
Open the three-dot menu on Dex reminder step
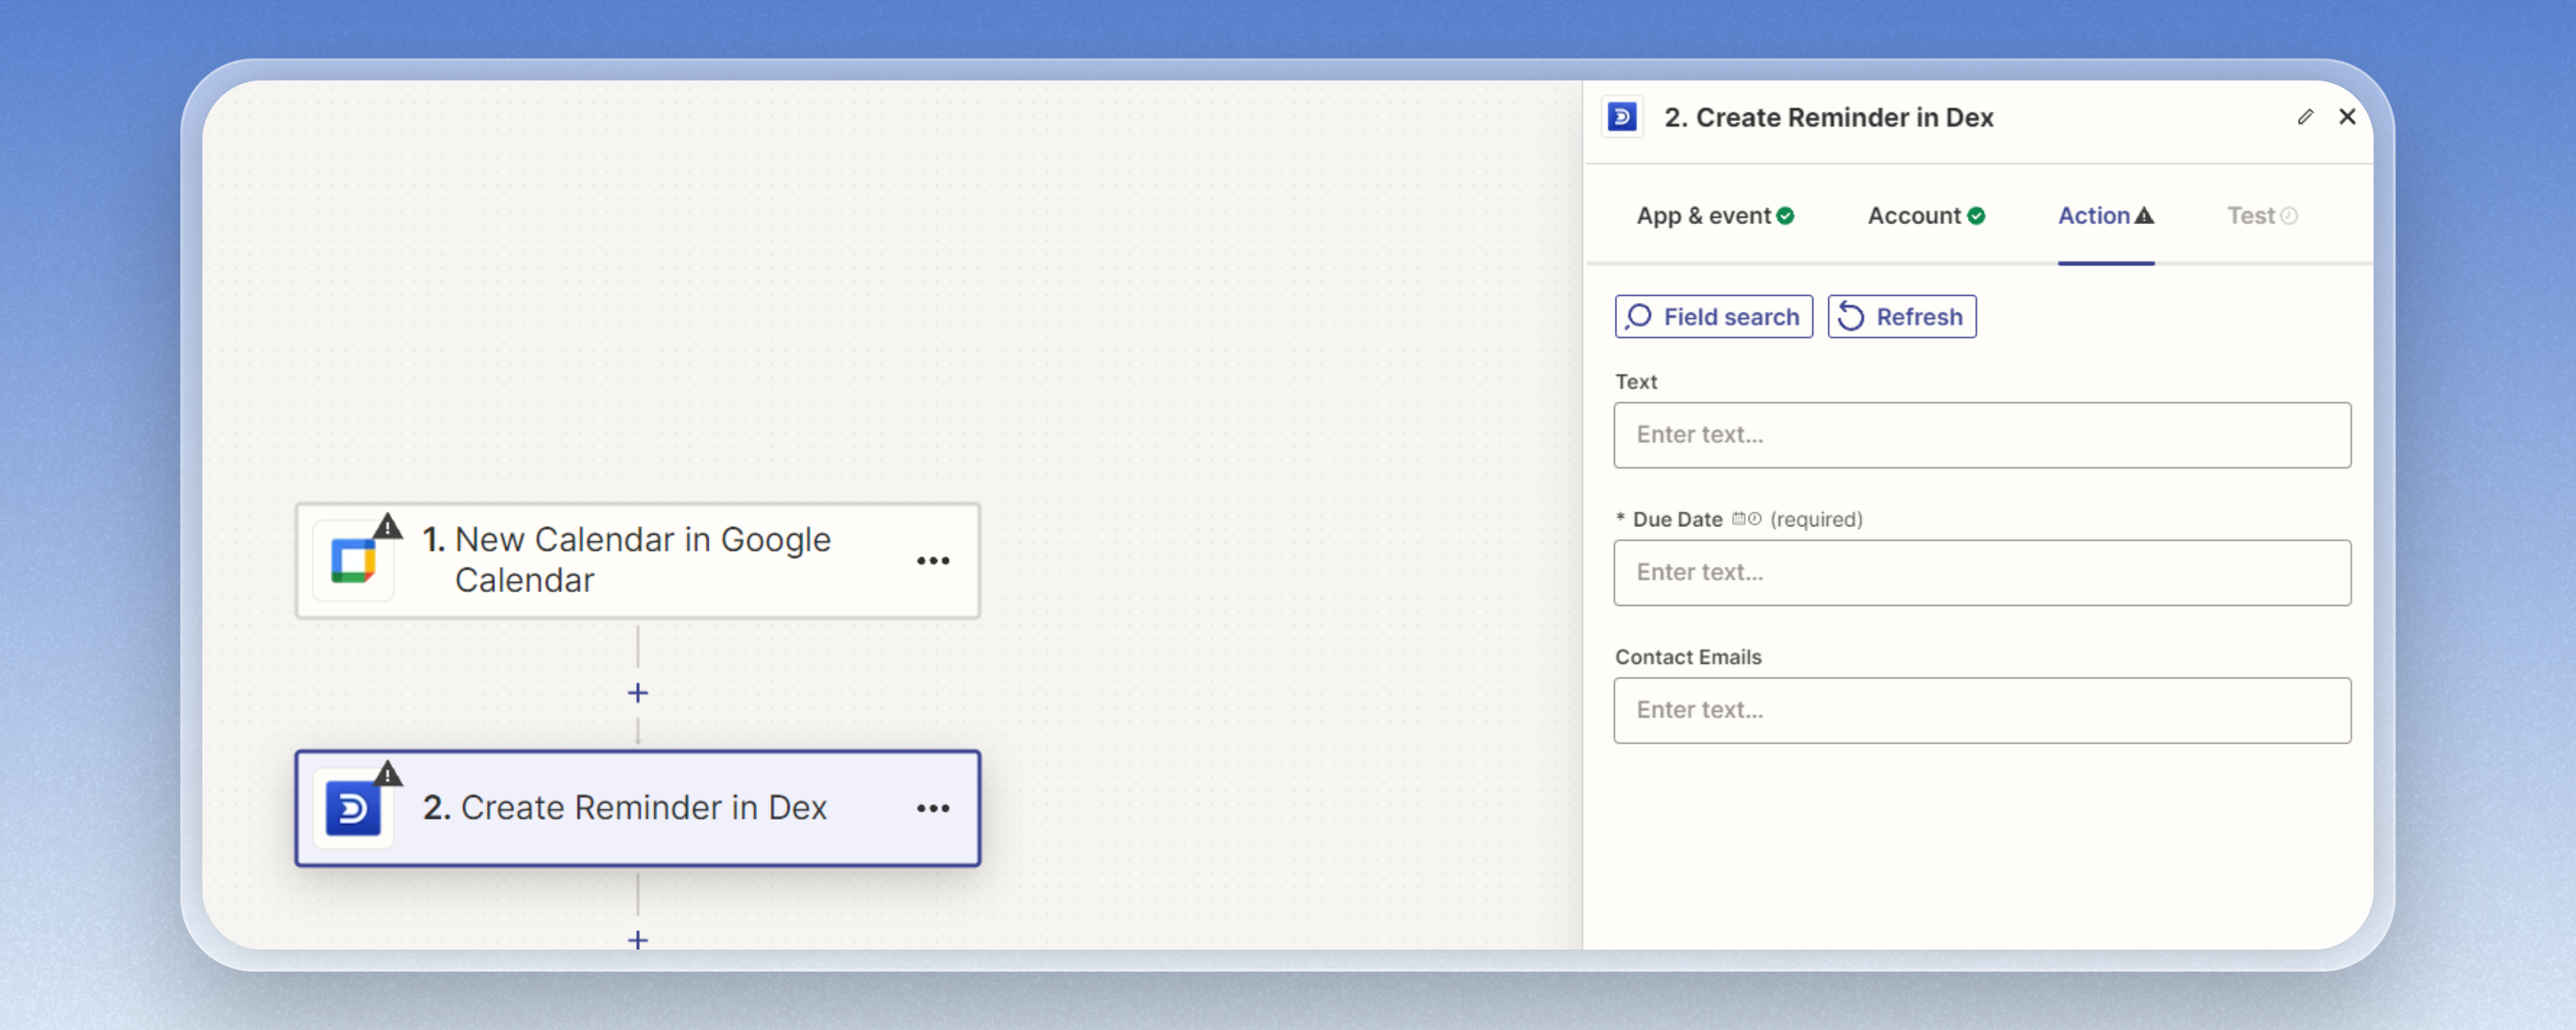tap(932, 808)
